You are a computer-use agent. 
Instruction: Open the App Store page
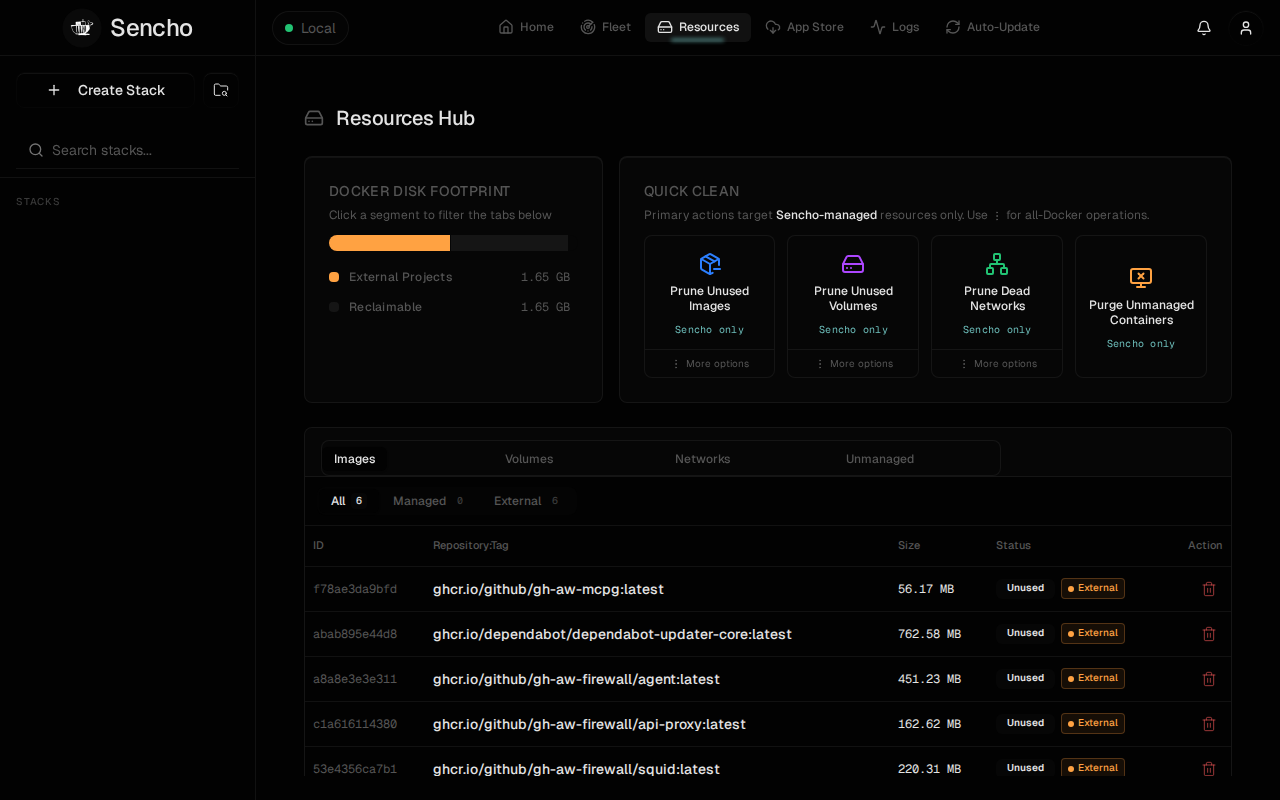805,27
